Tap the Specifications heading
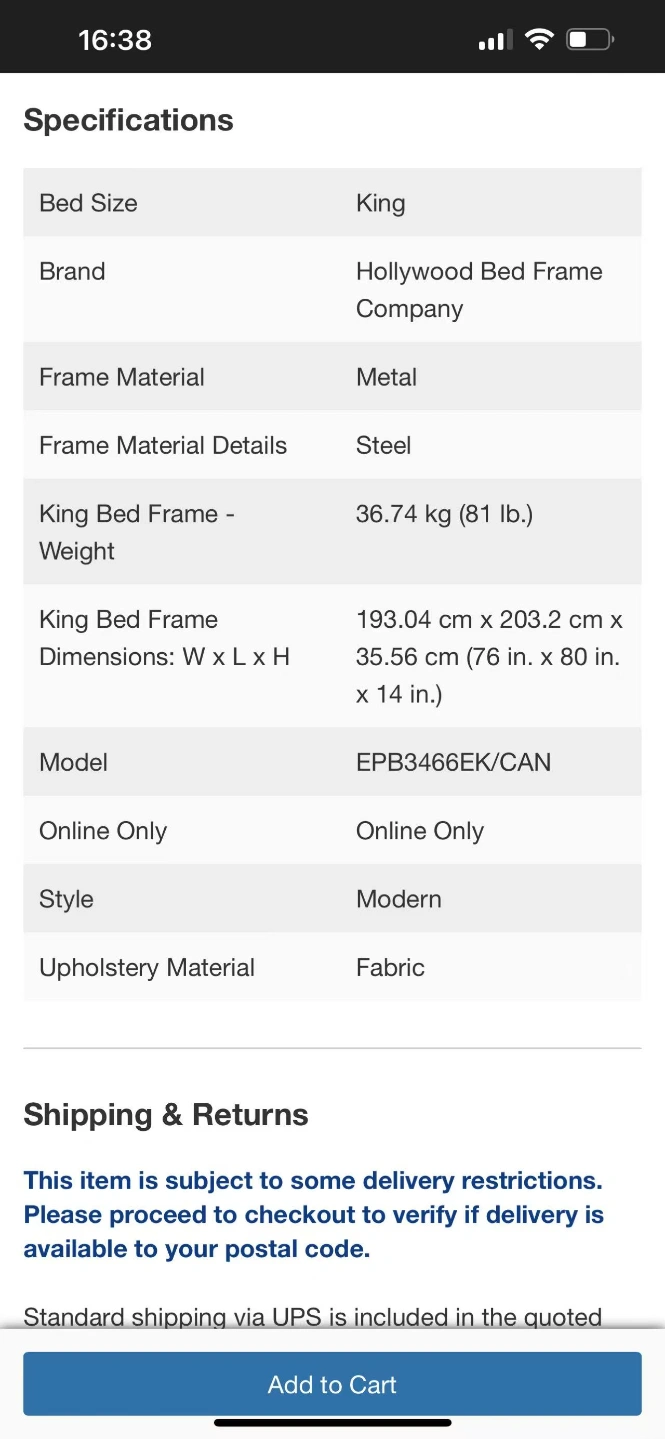The height and width of the screenshot is (1439, 665). point(128,120)
